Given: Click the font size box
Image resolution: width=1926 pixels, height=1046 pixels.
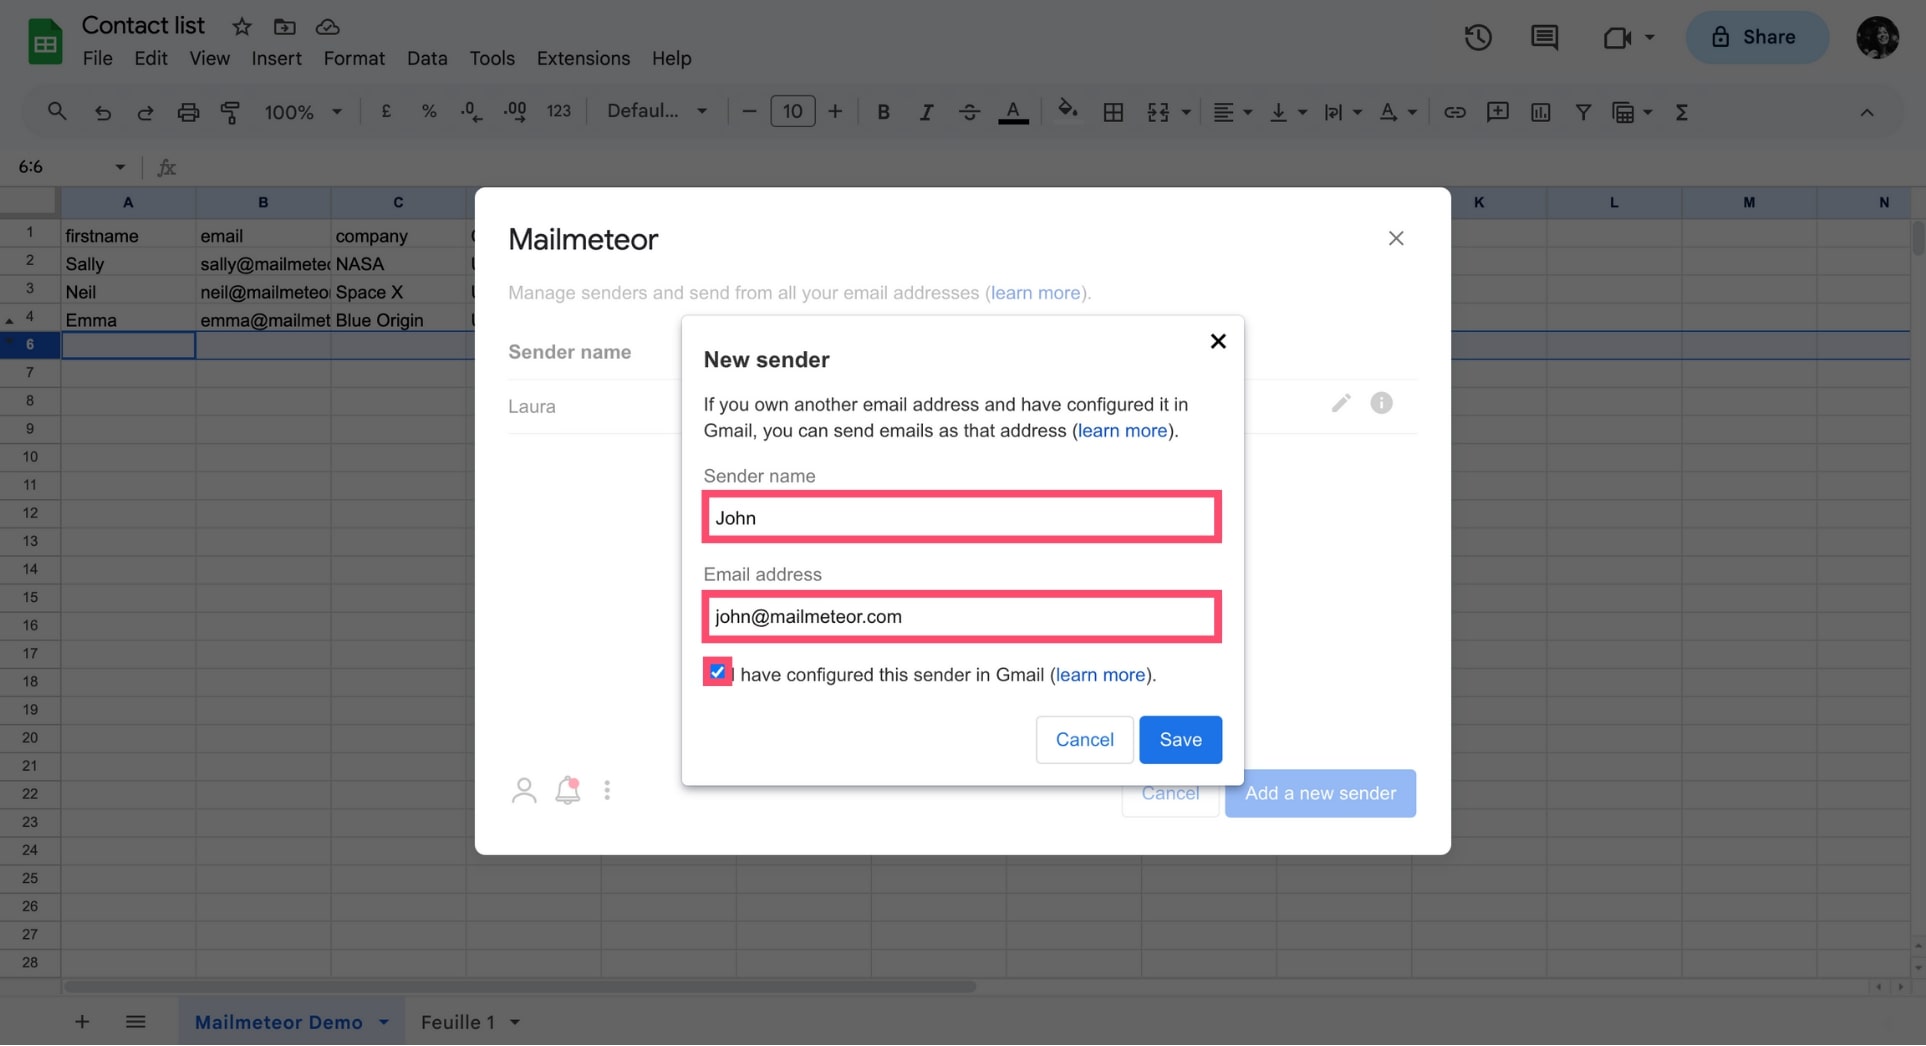Looking at the screenshot, I should tap(792, 111).
